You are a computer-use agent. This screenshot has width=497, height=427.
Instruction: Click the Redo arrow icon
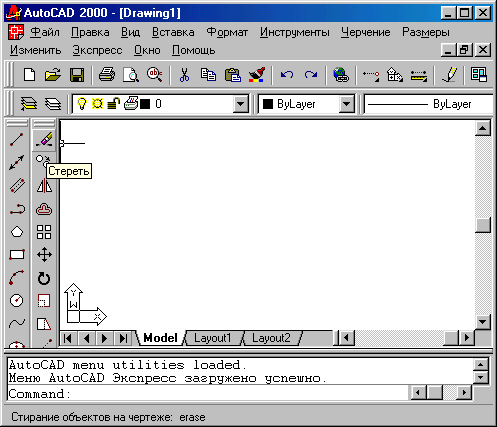(x=311, y=75)
